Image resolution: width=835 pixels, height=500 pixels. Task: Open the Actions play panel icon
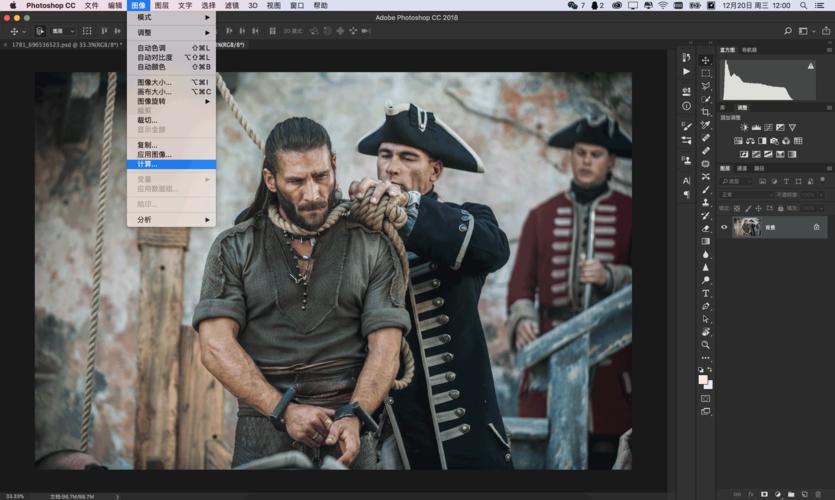[686, 71]
